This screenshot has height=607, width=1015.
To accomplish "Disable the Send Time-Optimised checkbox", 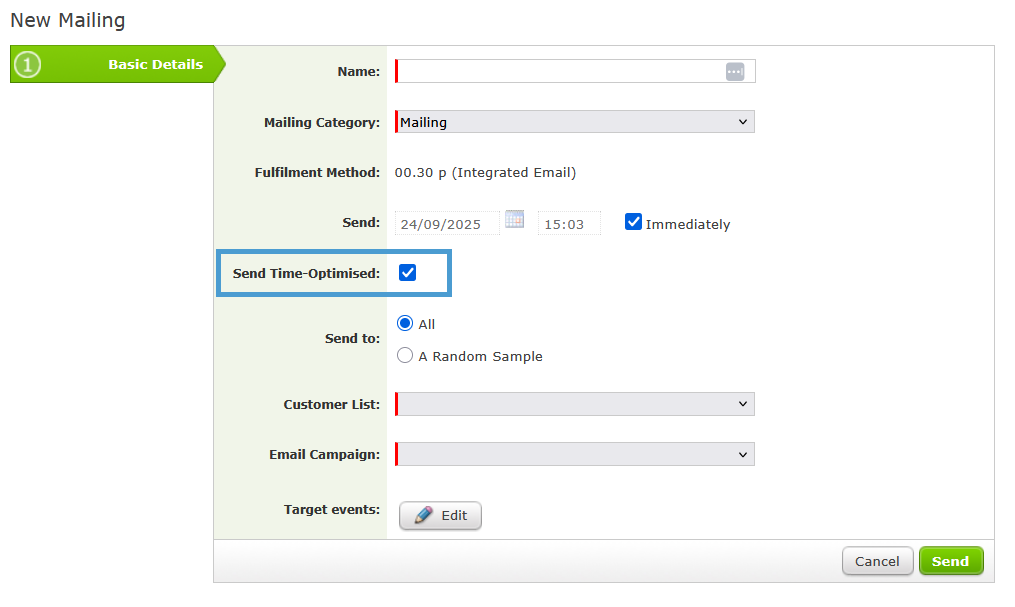I will click(x=407, y=273).
